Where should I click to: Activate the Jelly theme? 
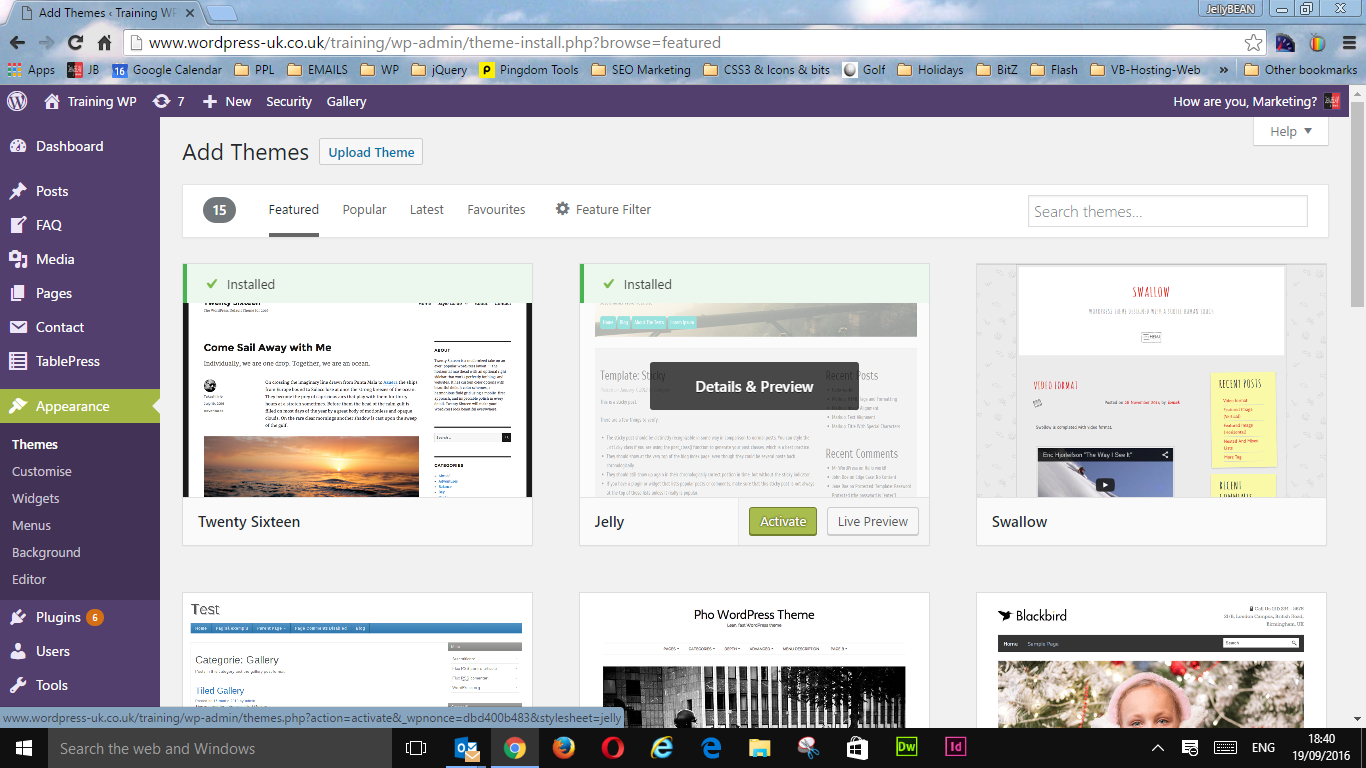[x=783, y=521]
